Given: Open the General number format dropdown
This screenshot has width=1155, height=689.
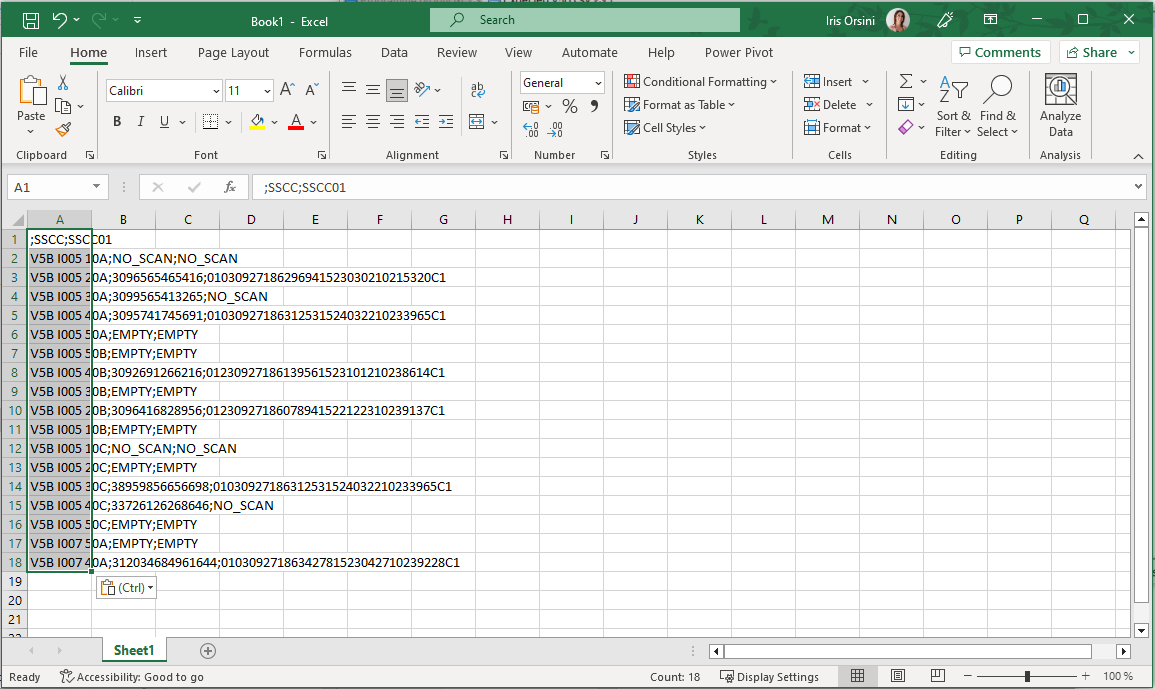Looking at the screenshot, I should [x=598, y=83].
